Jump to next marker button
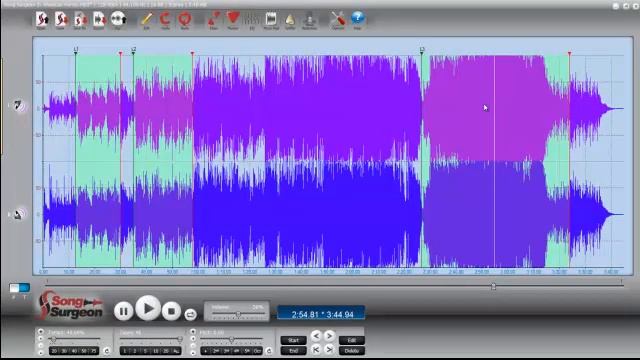This screenshot has width=640, height=360. tap(329, 349)
